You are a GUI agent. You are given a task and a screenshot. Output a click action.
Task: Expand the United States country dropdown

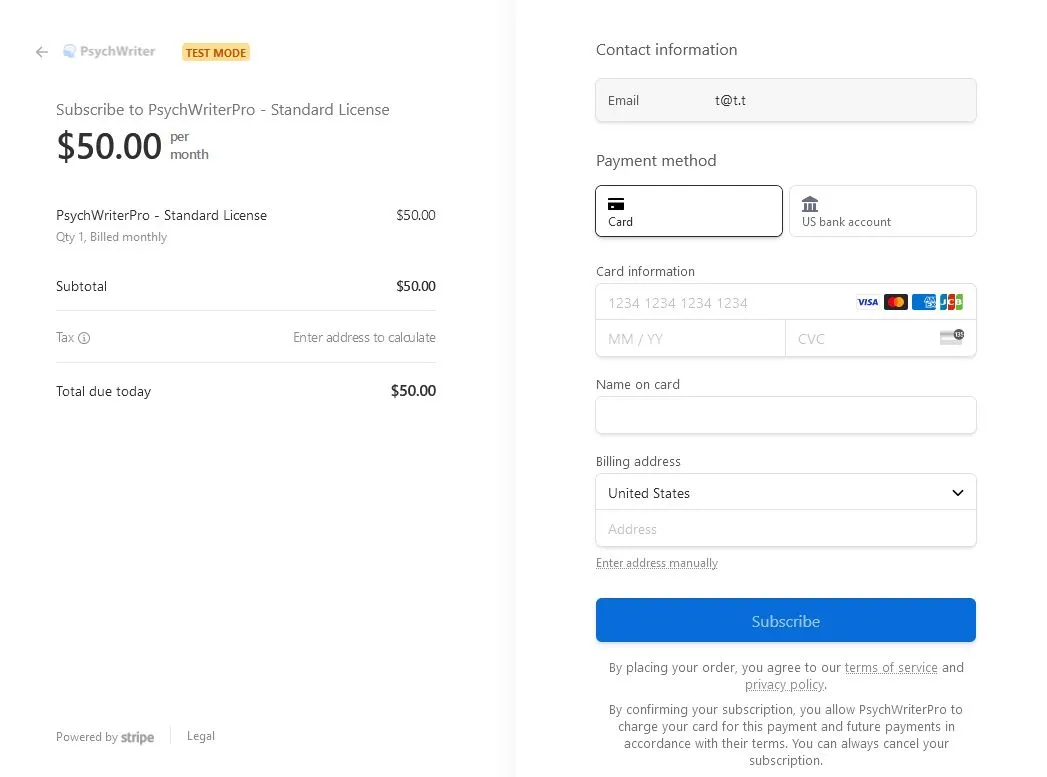pos(785,493)
